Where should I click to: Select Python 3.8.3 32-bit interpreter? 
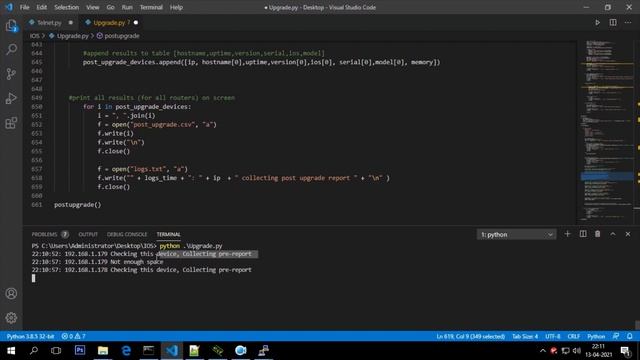pyautogui.click(x=31, y=336)
